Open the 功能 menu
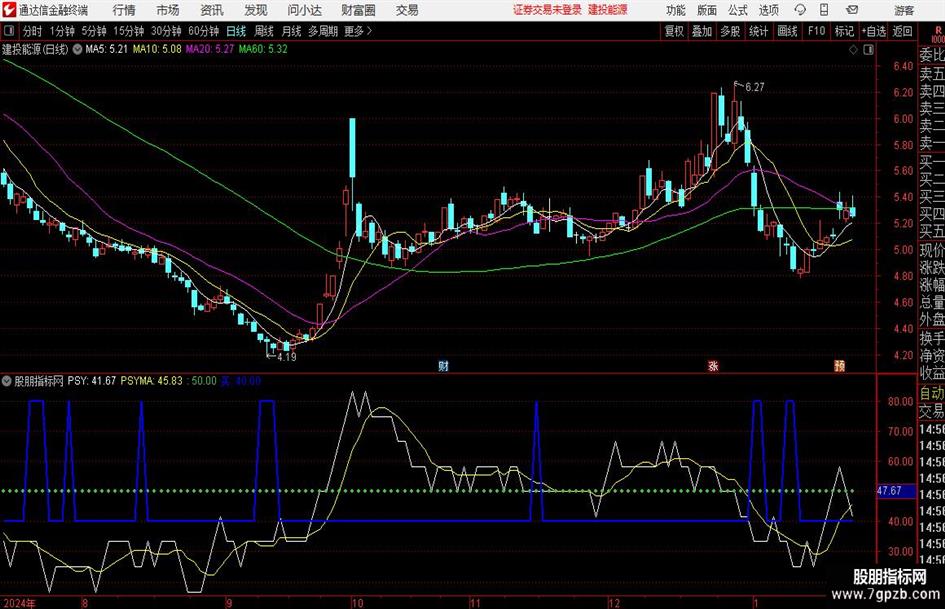The height and width of the screenshot is (609, 945). [676, 10]
